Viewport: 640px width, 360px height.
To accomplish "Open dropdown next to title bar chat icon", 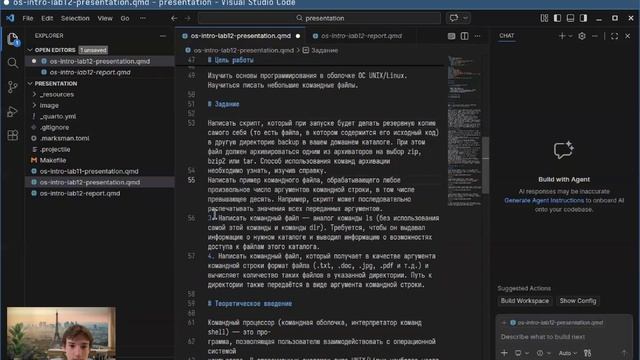I will click(x=465, y=18).
